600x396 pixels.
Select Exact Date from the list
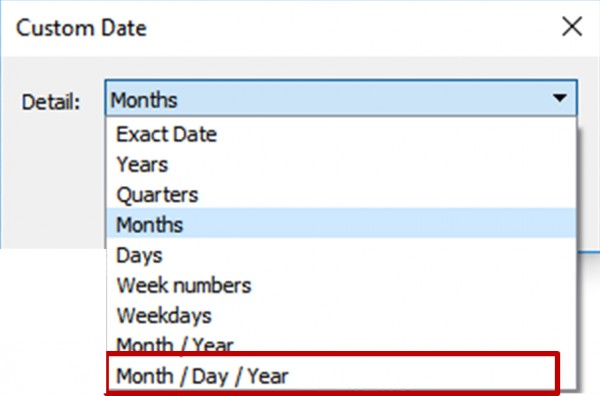pos(341,134)
